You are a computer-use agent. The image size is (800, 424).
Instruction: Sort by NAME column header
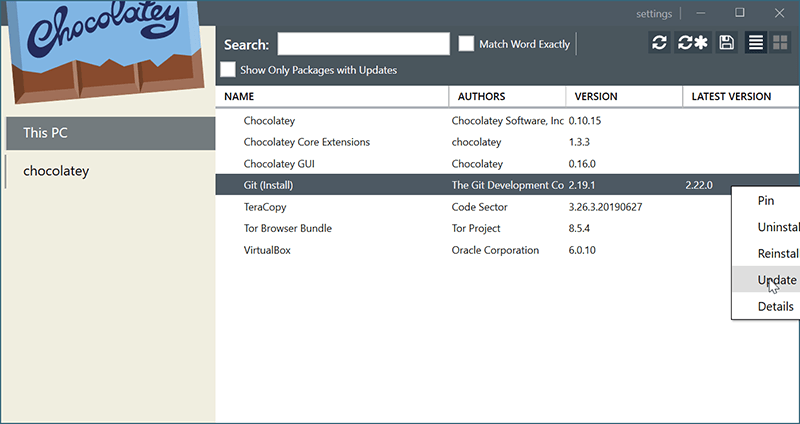[x=332, y=96]
